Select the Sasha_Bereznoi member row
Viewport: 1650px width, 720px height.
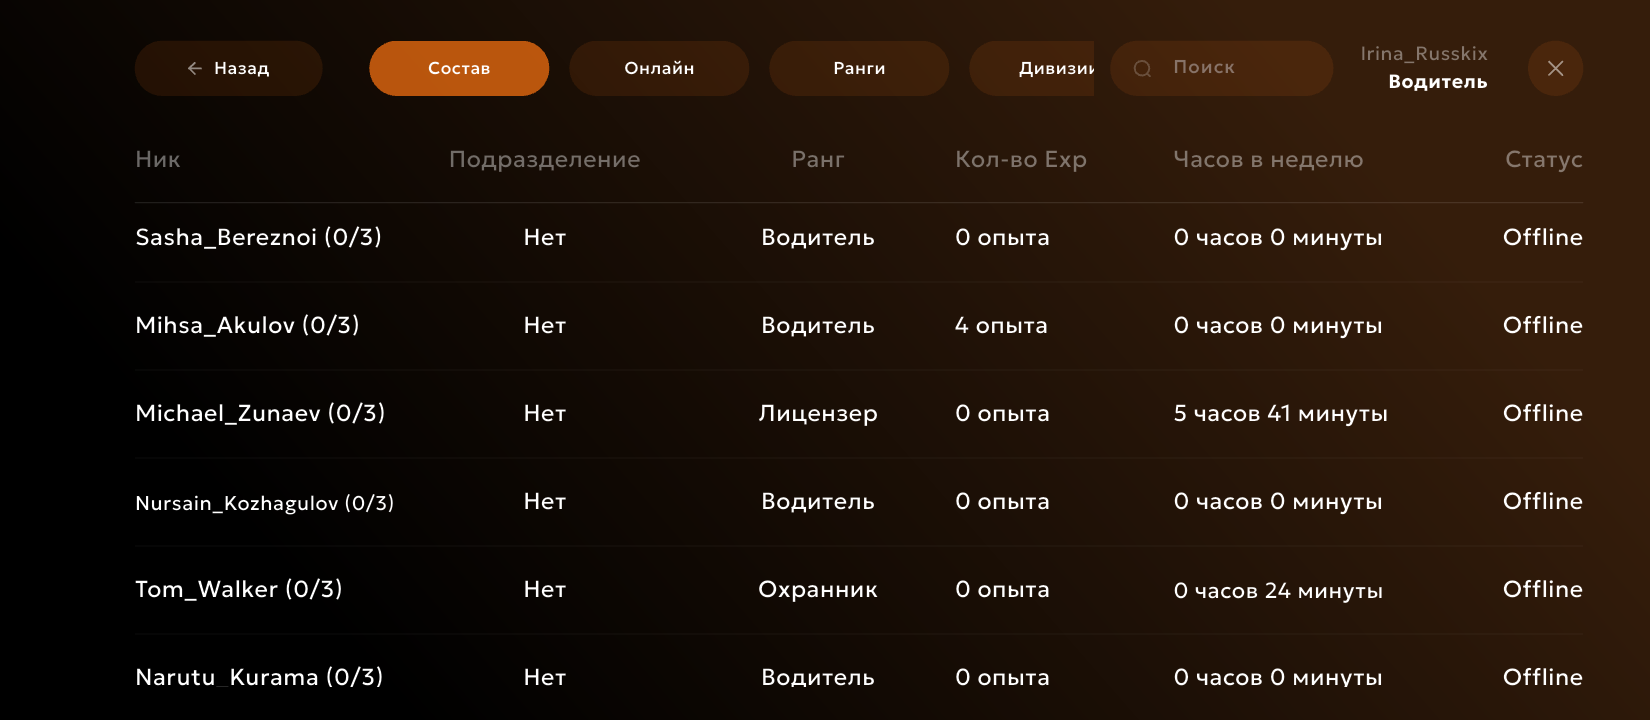[258, 238]
